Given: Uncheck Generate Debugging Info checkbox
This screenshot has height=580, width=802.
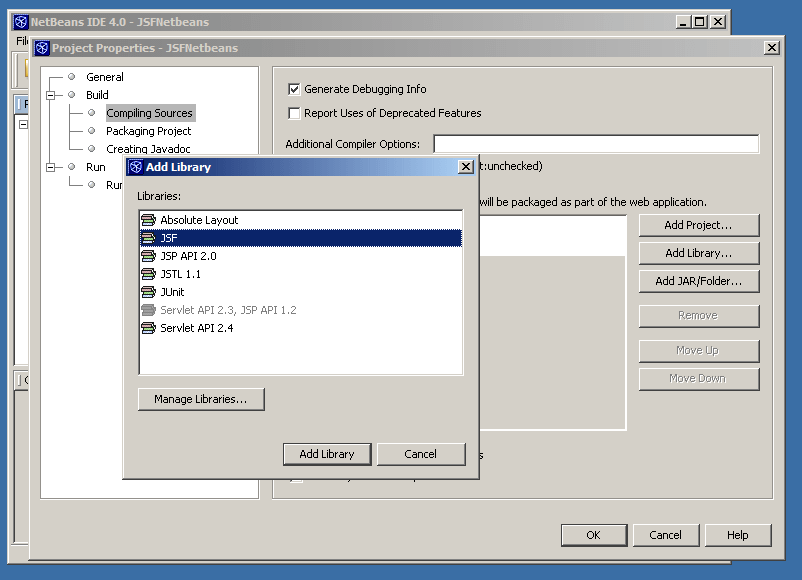Looking at the screenshot, I should tap(294, 89).
